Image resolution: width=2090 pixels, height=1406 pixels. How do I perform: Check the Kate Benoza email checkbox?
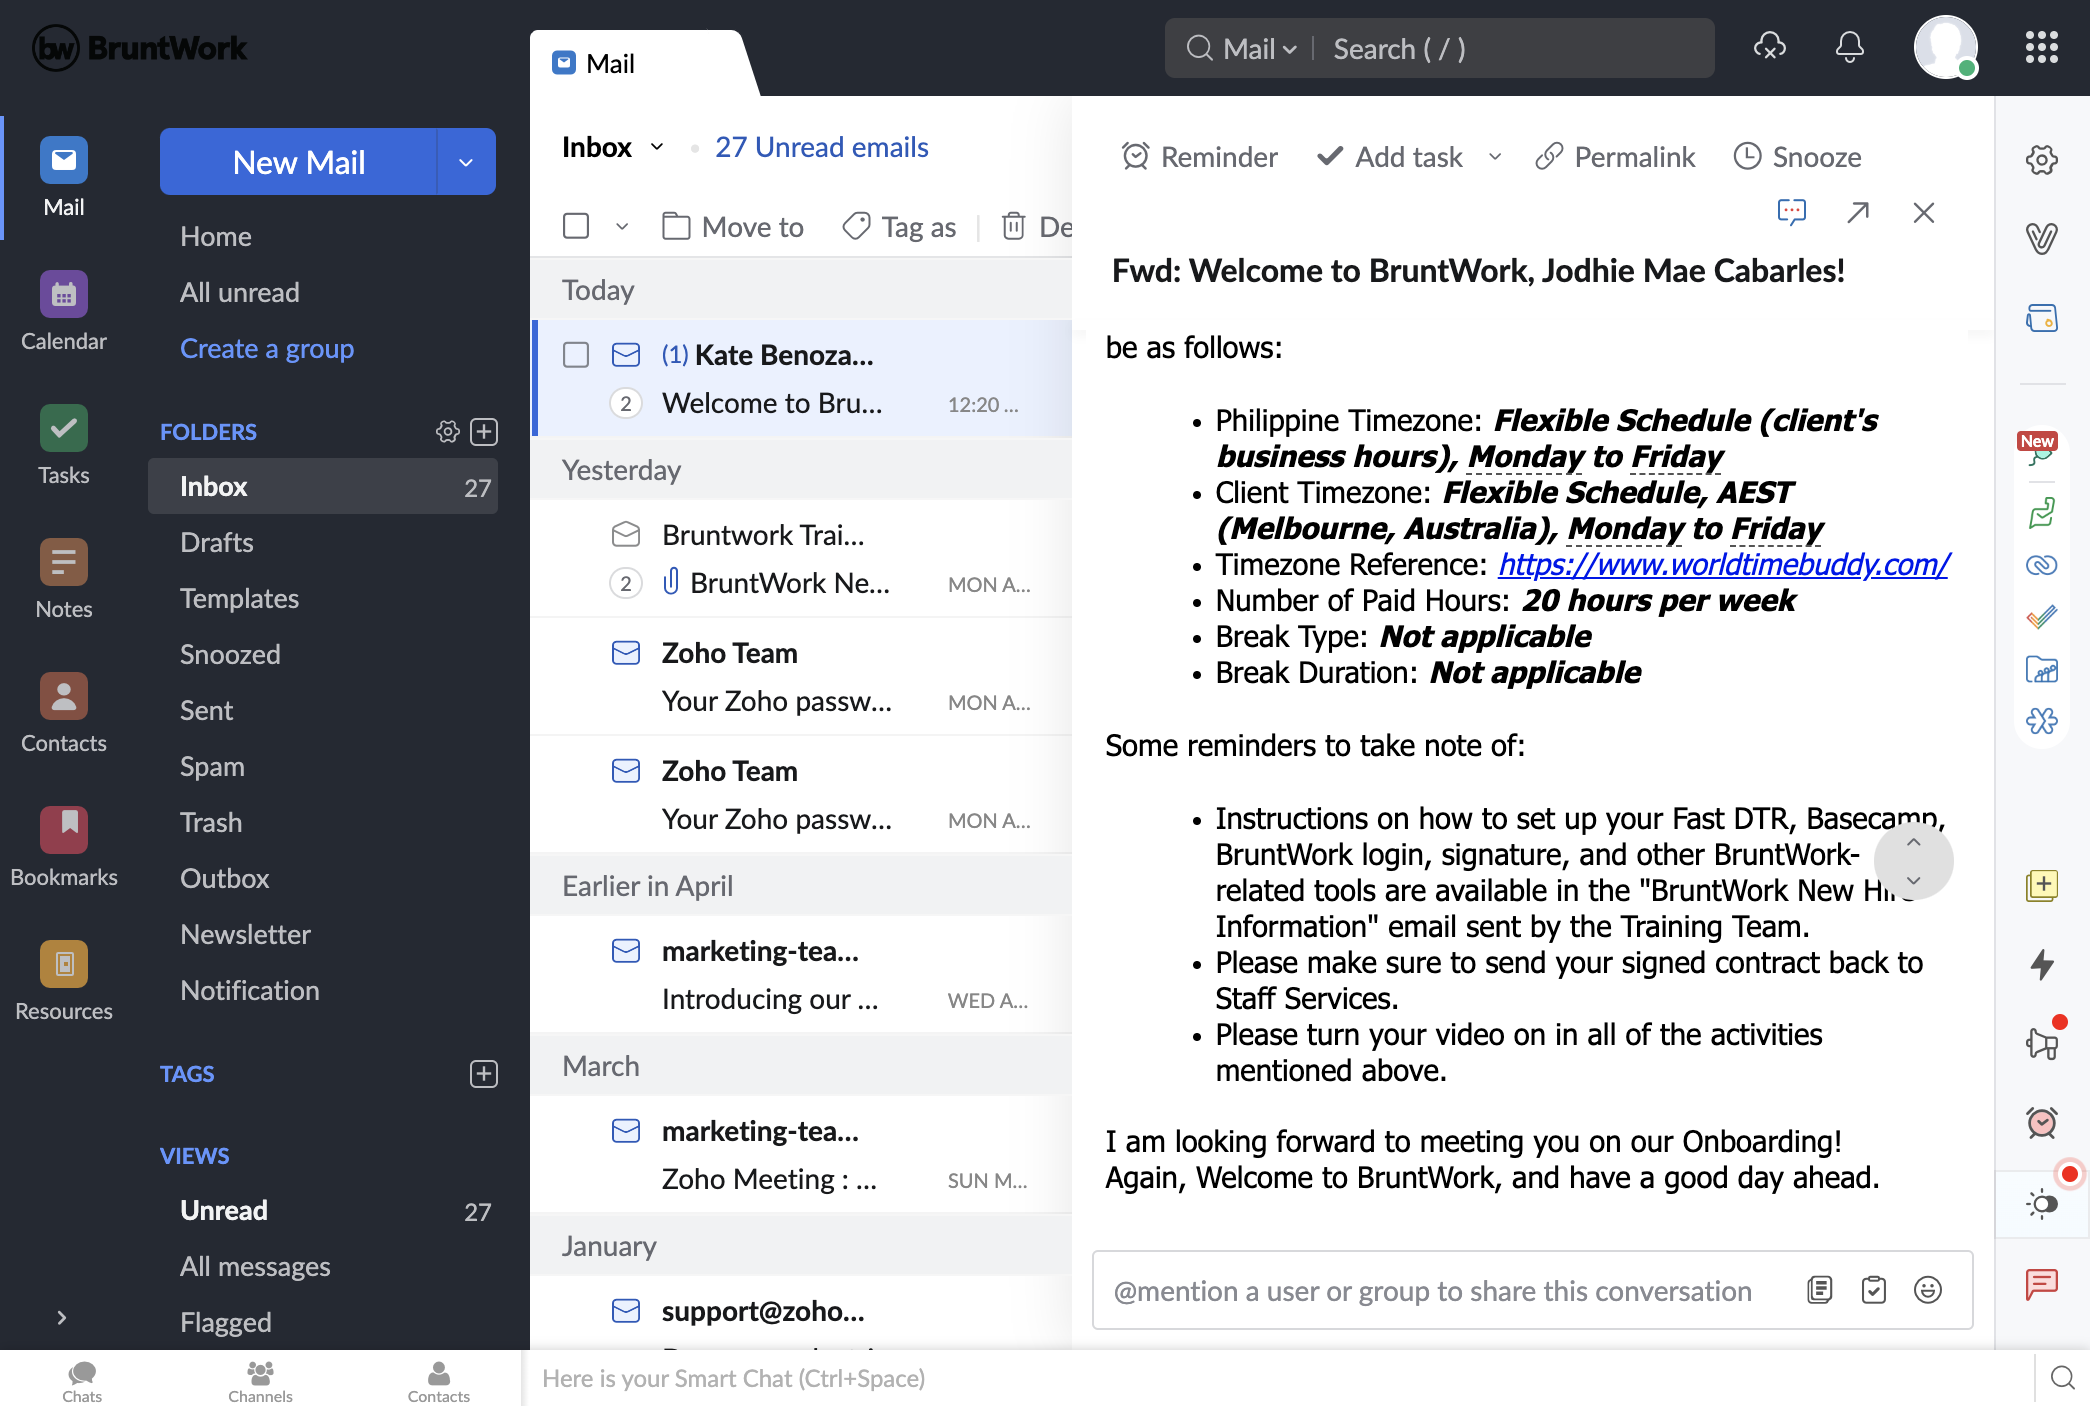pos(576,355)
